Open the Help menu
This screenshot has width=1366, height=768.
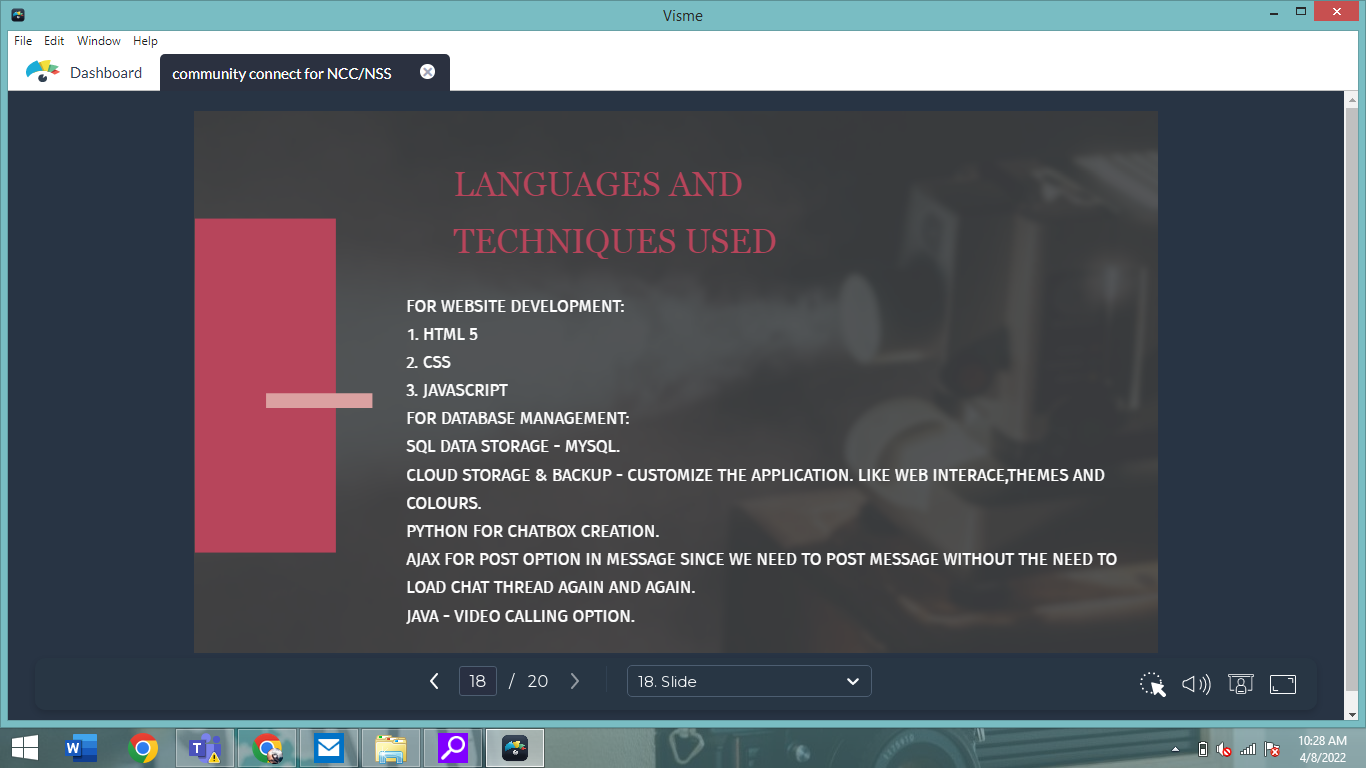pyautogui.click(x=146, y=41)
